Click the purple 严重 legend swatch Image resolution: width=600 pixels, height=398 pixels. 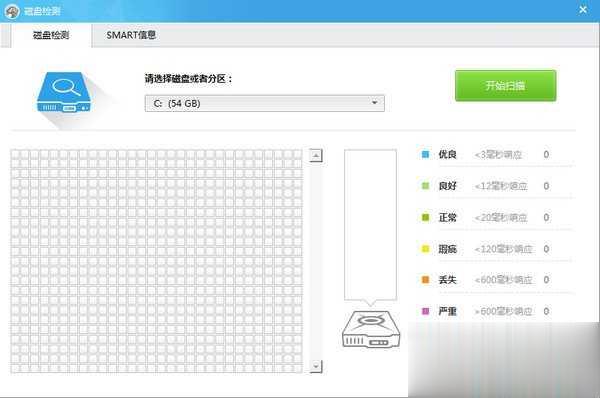pyautogui.click(x=425, y=311)
